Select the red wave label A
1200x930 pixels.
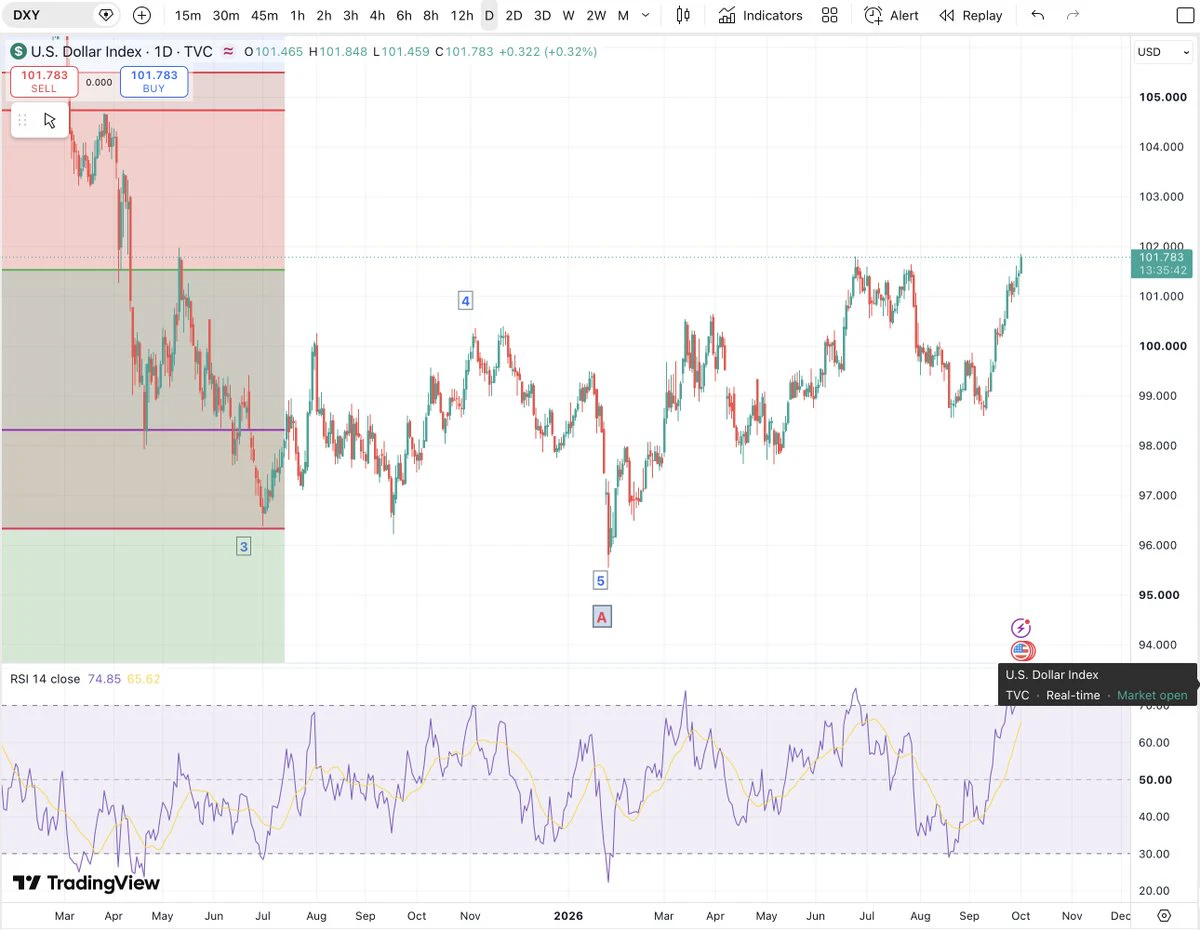601,617
